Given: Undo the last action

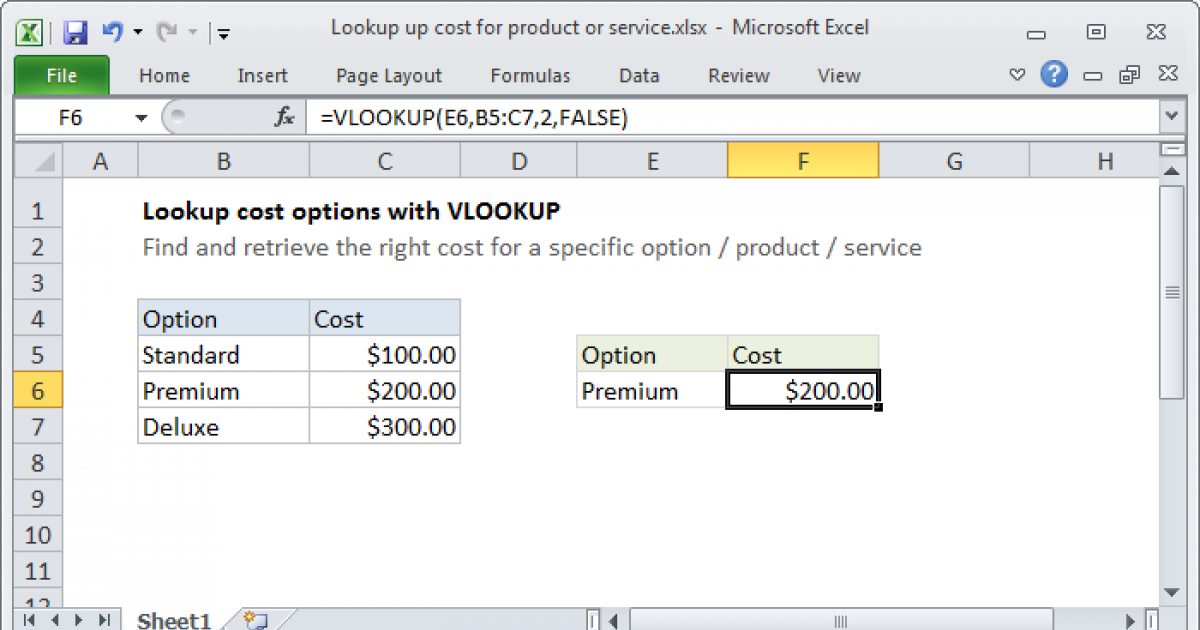Looking at the screenshot, I should click(x=110, y=28).
